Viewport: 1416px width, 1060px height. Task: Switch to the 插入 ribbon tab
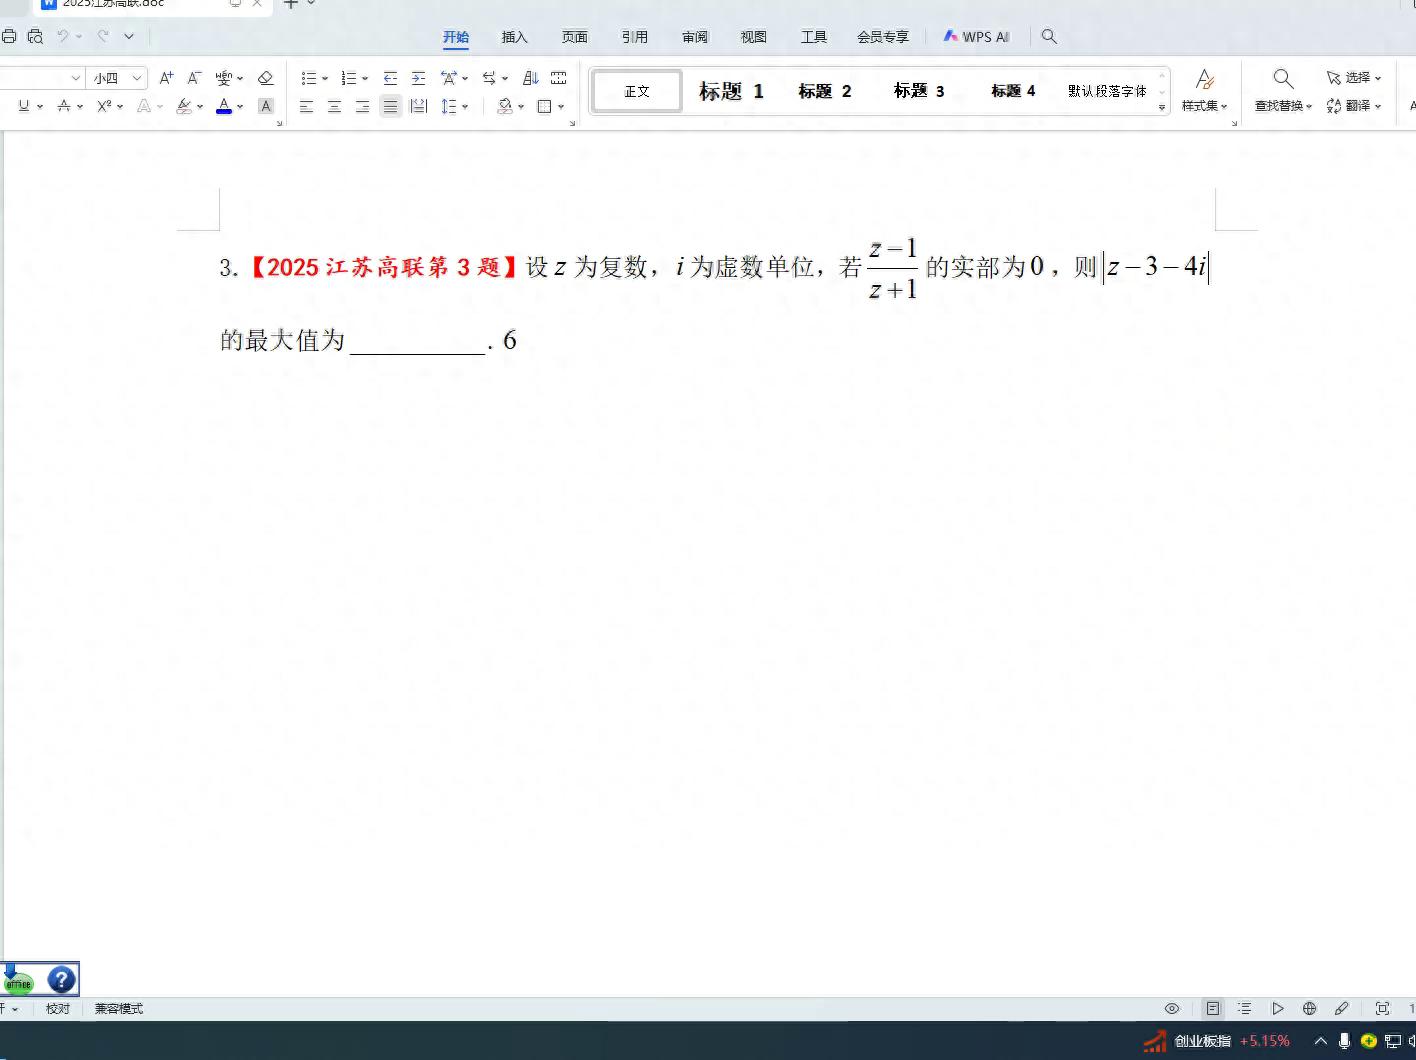[514, 36]
